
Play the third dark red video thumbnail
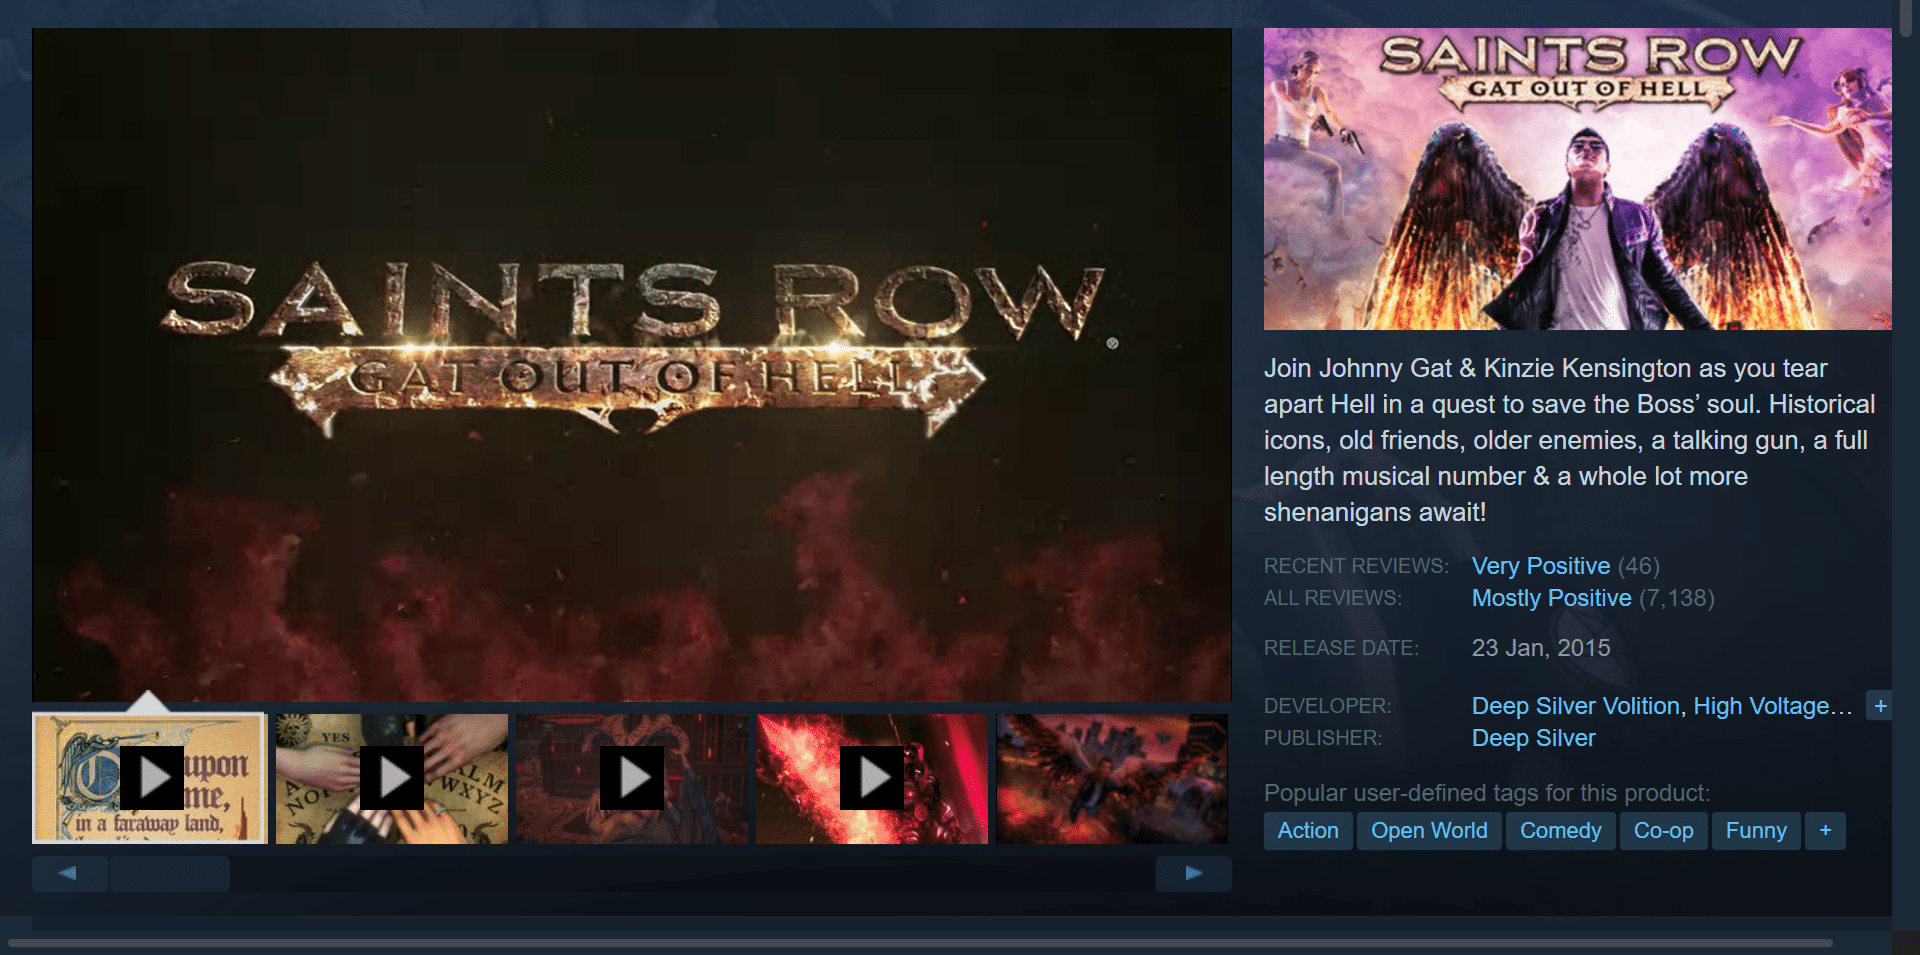tap(632, 778)
